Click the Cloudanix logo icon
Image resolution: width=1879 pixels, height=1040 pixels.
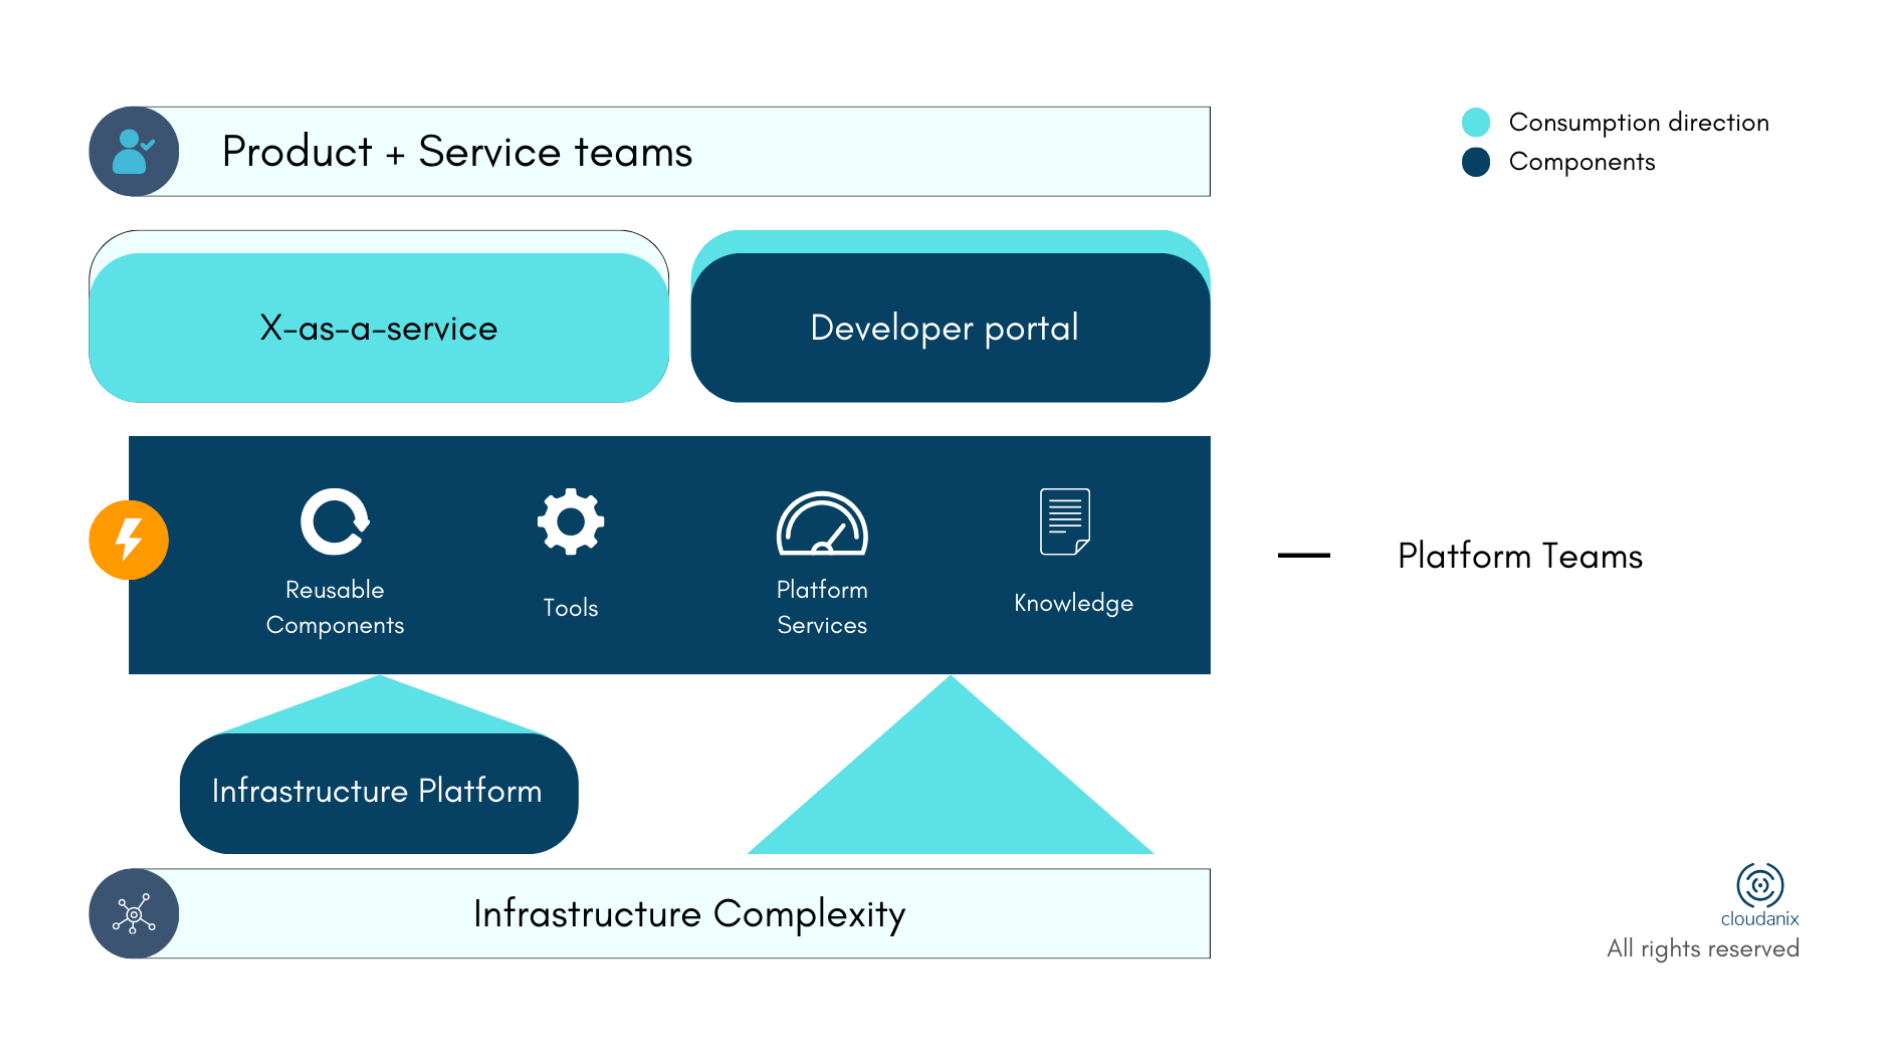click(1759, 885)
